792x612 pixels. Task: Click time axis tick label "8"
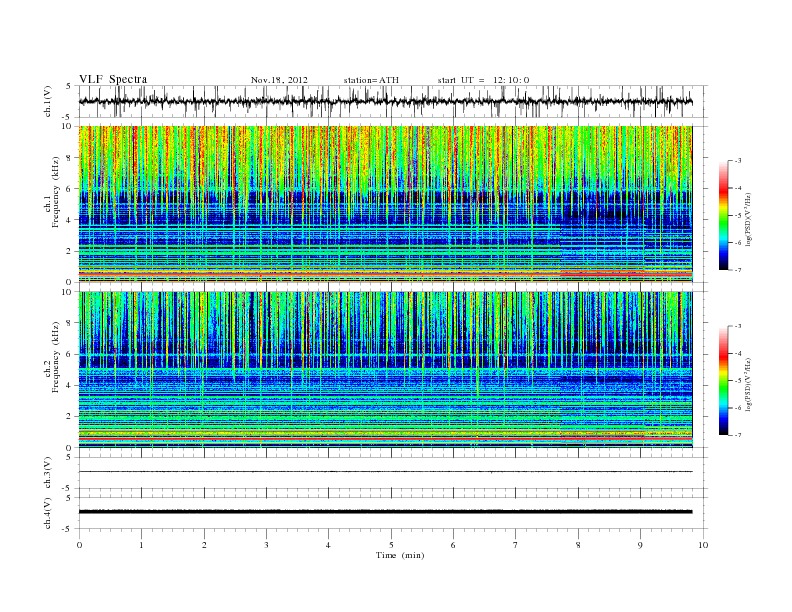pos(578,545)
